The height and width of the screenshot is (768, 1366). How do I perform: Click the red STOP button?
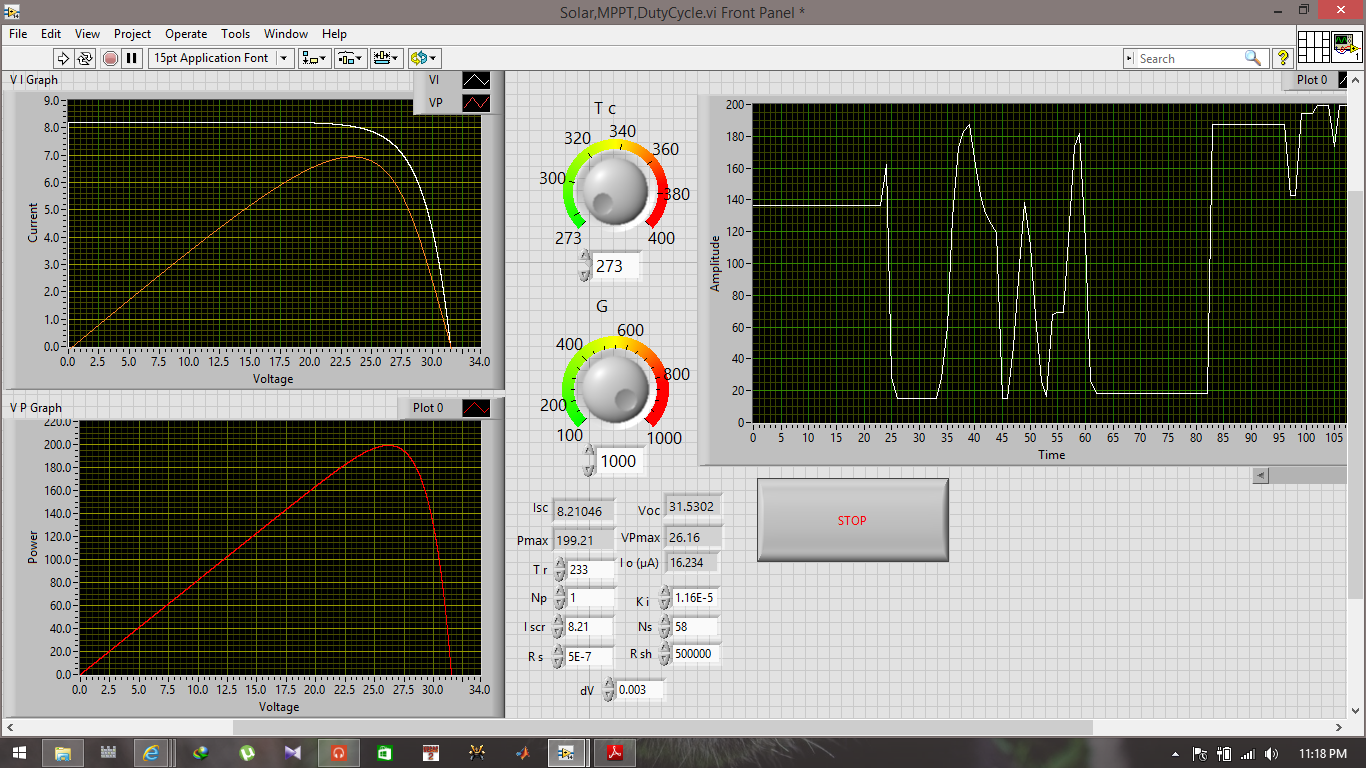(x=852, y=520)
